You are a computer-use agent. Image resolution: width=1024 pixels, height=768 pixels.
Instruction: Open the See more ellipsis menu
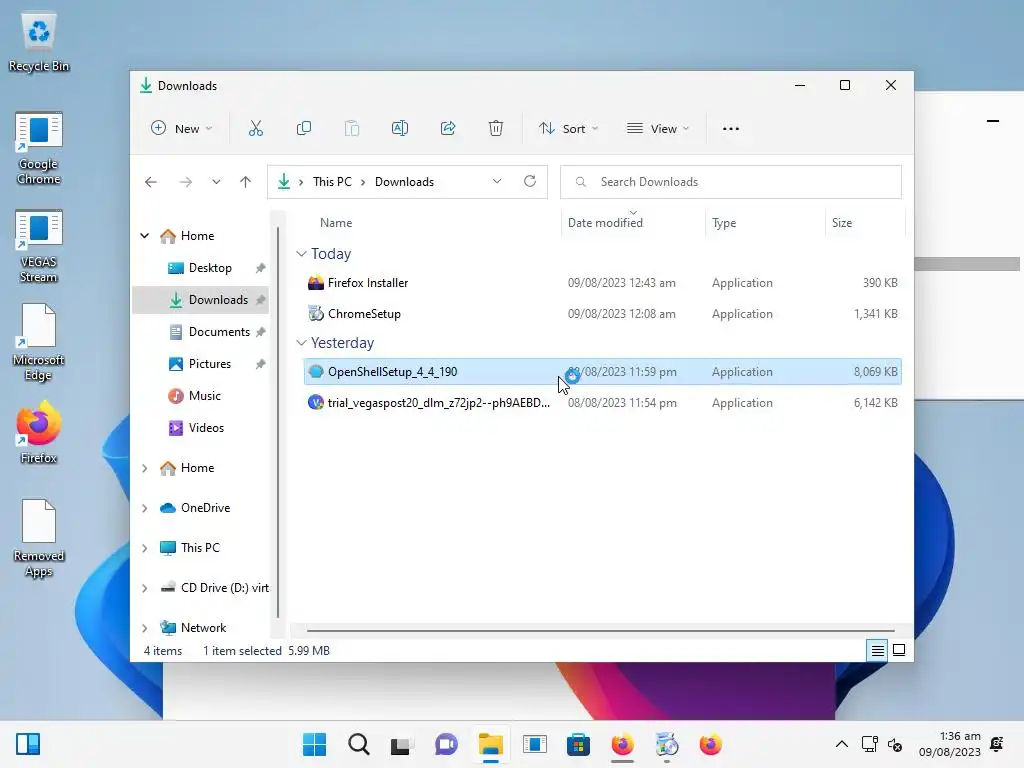coord(731,129)
